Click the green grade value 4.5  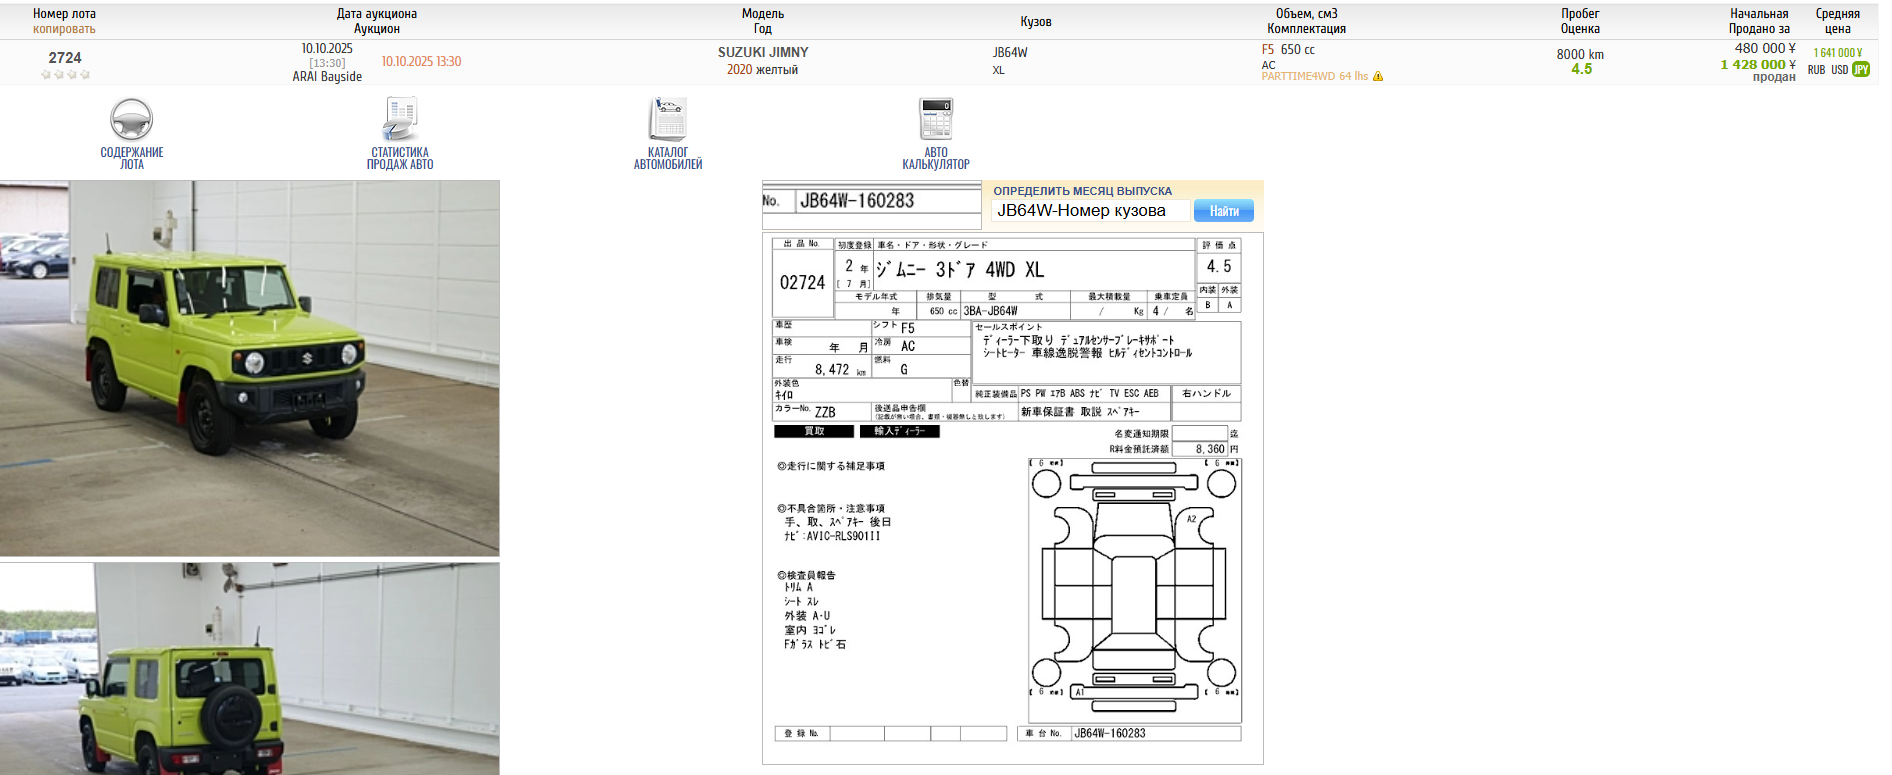[x=1581, y=69]
